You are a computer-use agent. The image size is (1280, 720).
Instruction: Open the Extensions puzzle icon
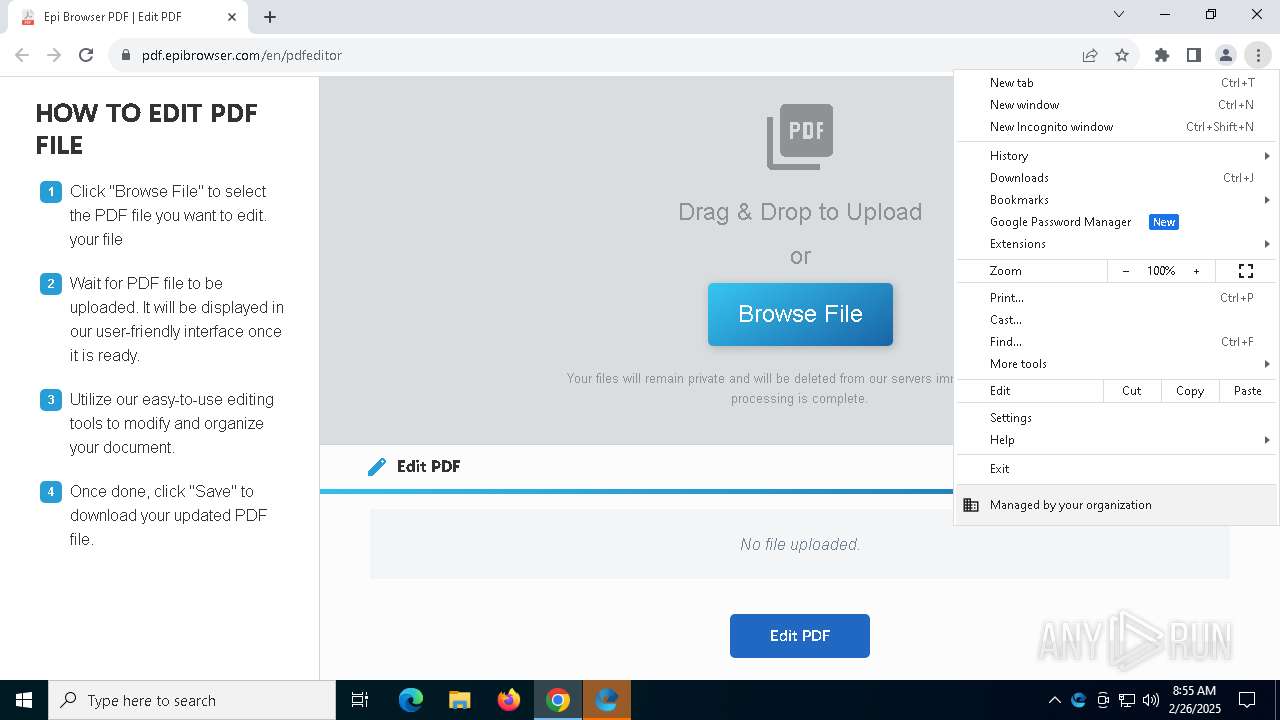(x=1161, y=55)
